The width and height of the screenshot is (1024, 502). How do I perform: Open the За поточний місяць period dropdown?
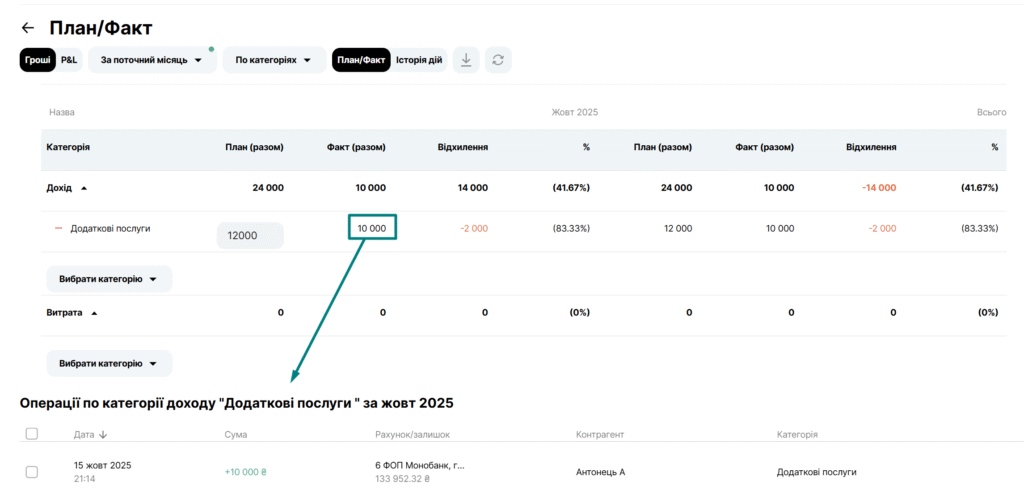pos(152,60)
